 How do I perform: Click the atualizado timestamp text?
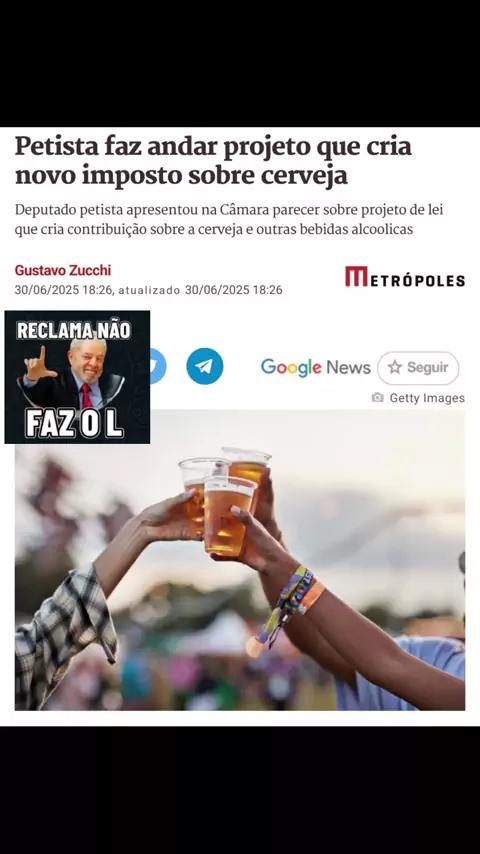click(x=200, y=290)
